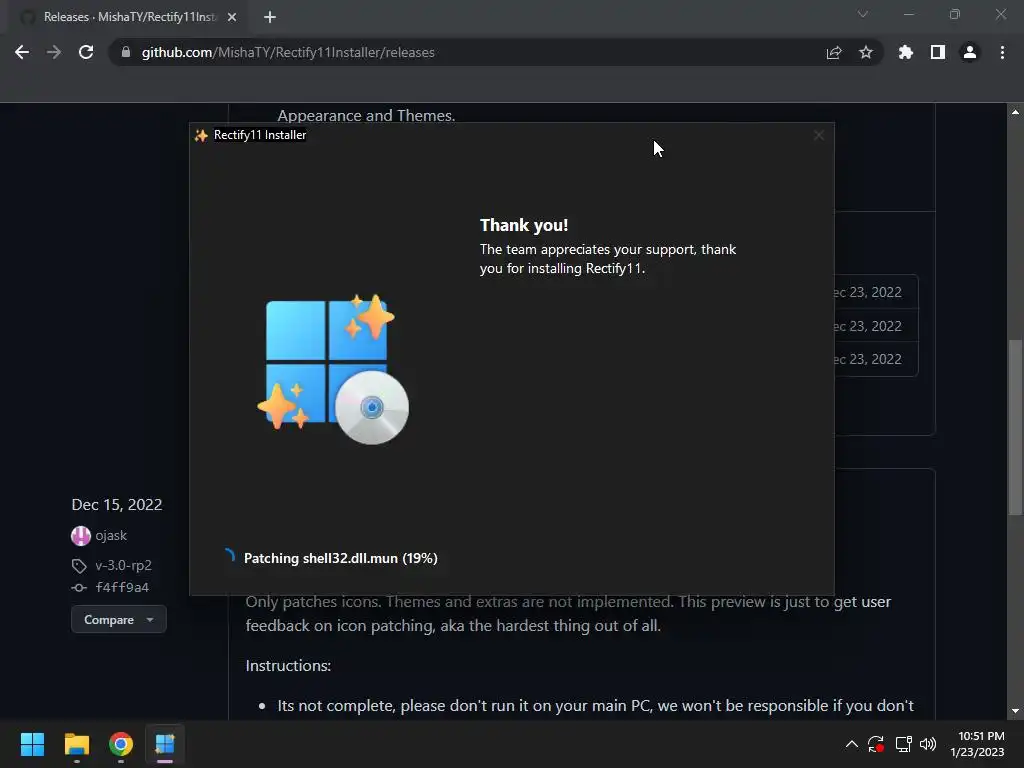Switch to Chrome from the taskbar

tap(121, 744)
